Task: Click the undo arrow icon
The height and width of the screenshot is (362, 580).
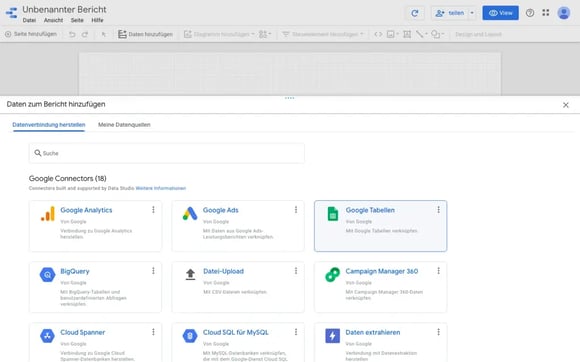Action: pyautogui.click(x=72, y=34)
